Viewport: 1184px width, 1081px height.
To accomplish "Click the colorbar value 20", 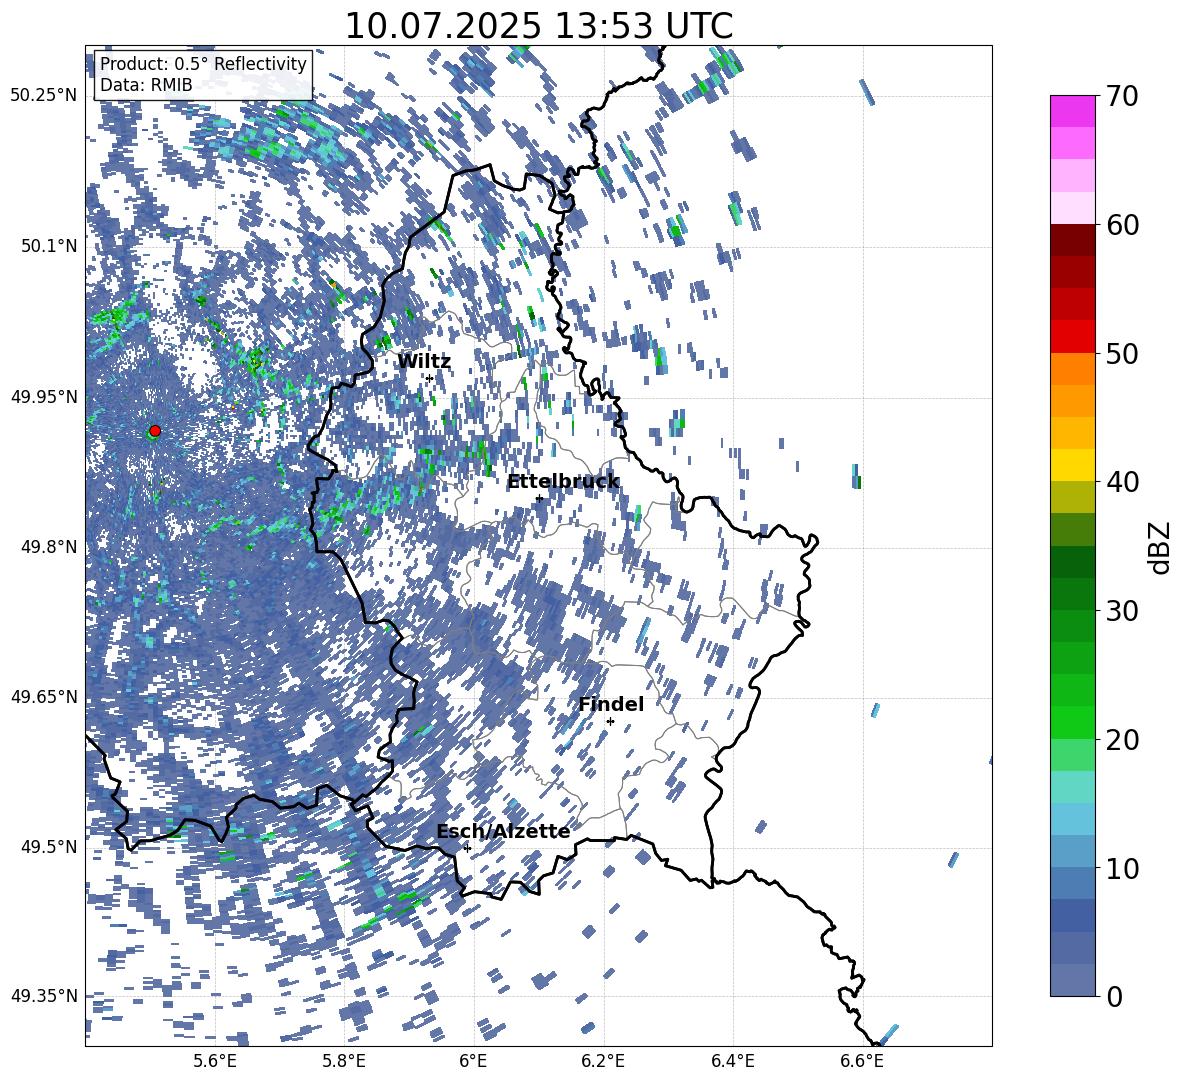I will pyautogui.click(x=1123, y=739).
